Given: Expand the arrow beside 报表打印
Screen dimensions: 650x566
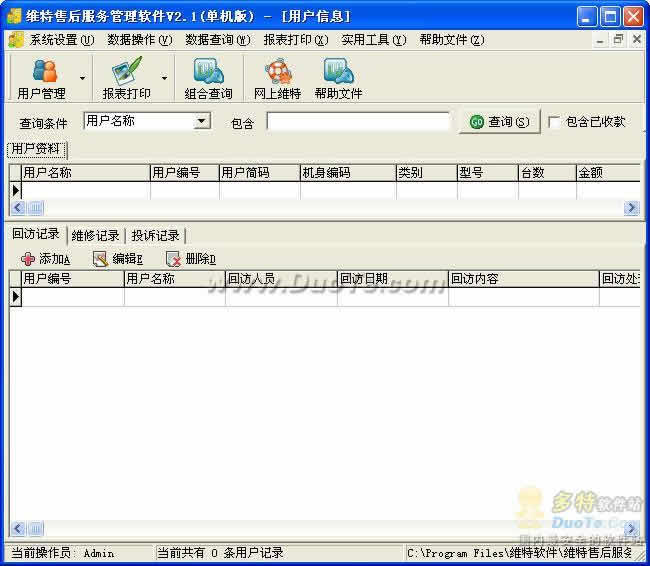Looking at the screenshot, I should [x=164, y=78].
